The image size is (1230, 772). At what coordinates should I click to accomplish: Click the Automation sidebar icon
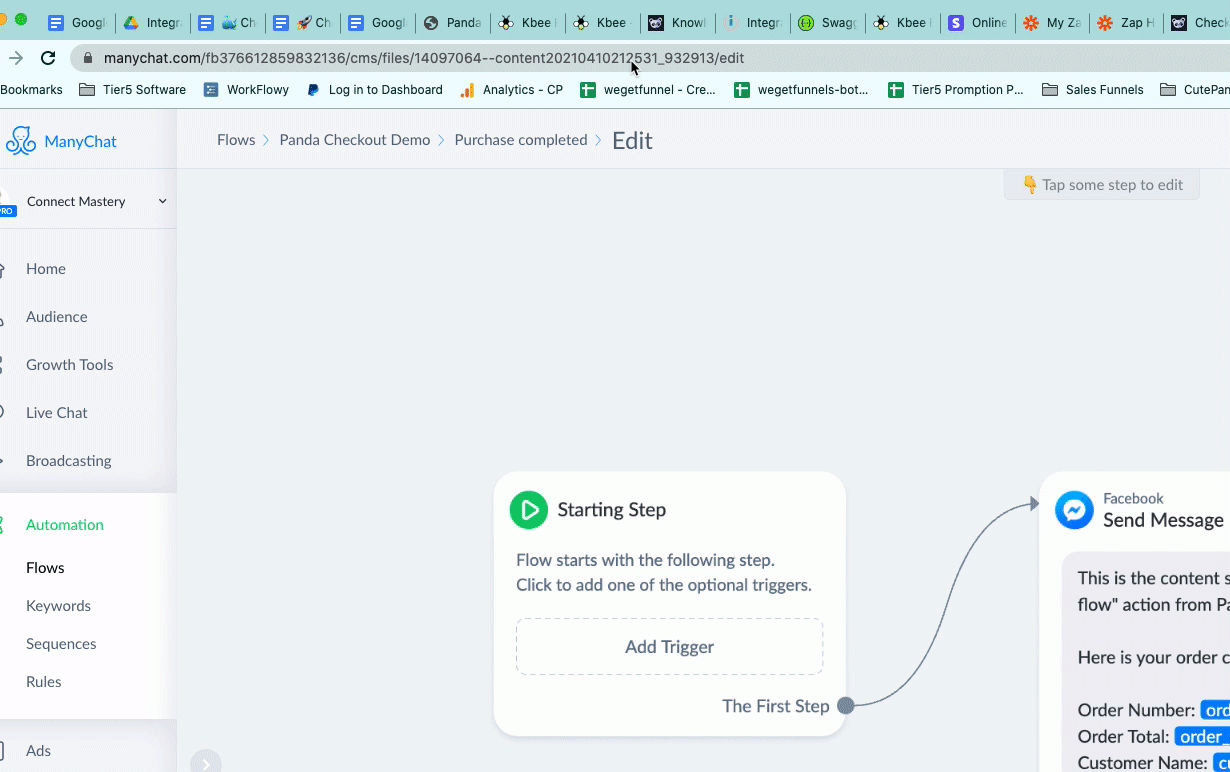click(3, 525)
